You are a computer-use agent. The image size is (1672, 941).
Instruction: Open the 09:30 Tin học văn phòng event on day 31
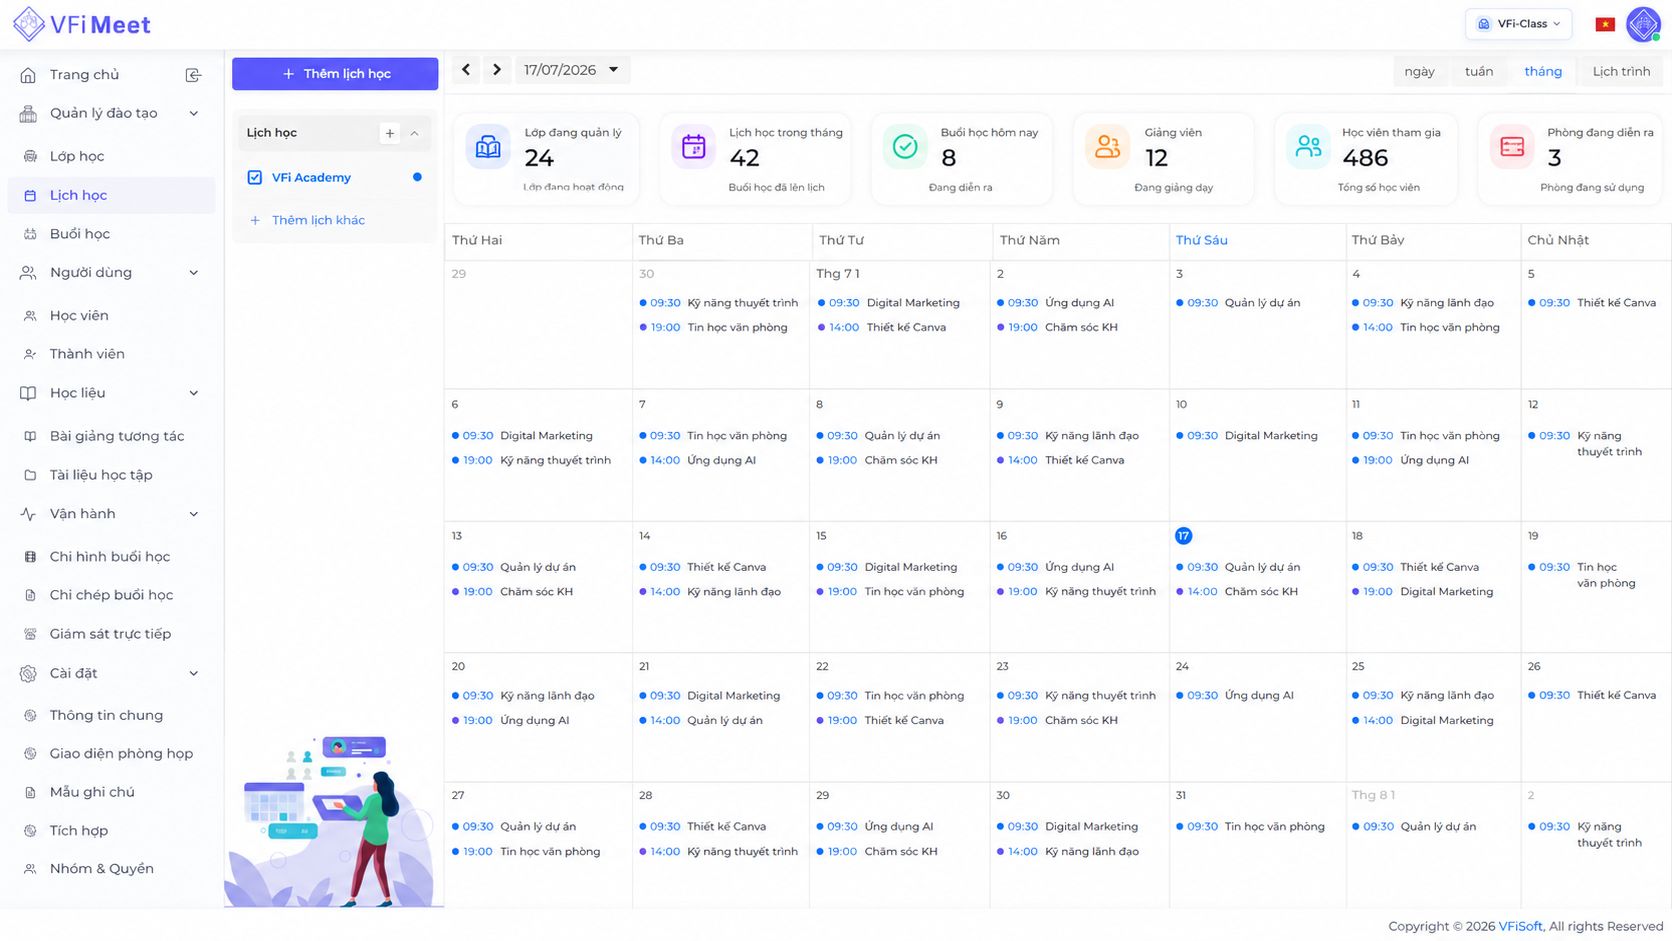coord(1250,827)
